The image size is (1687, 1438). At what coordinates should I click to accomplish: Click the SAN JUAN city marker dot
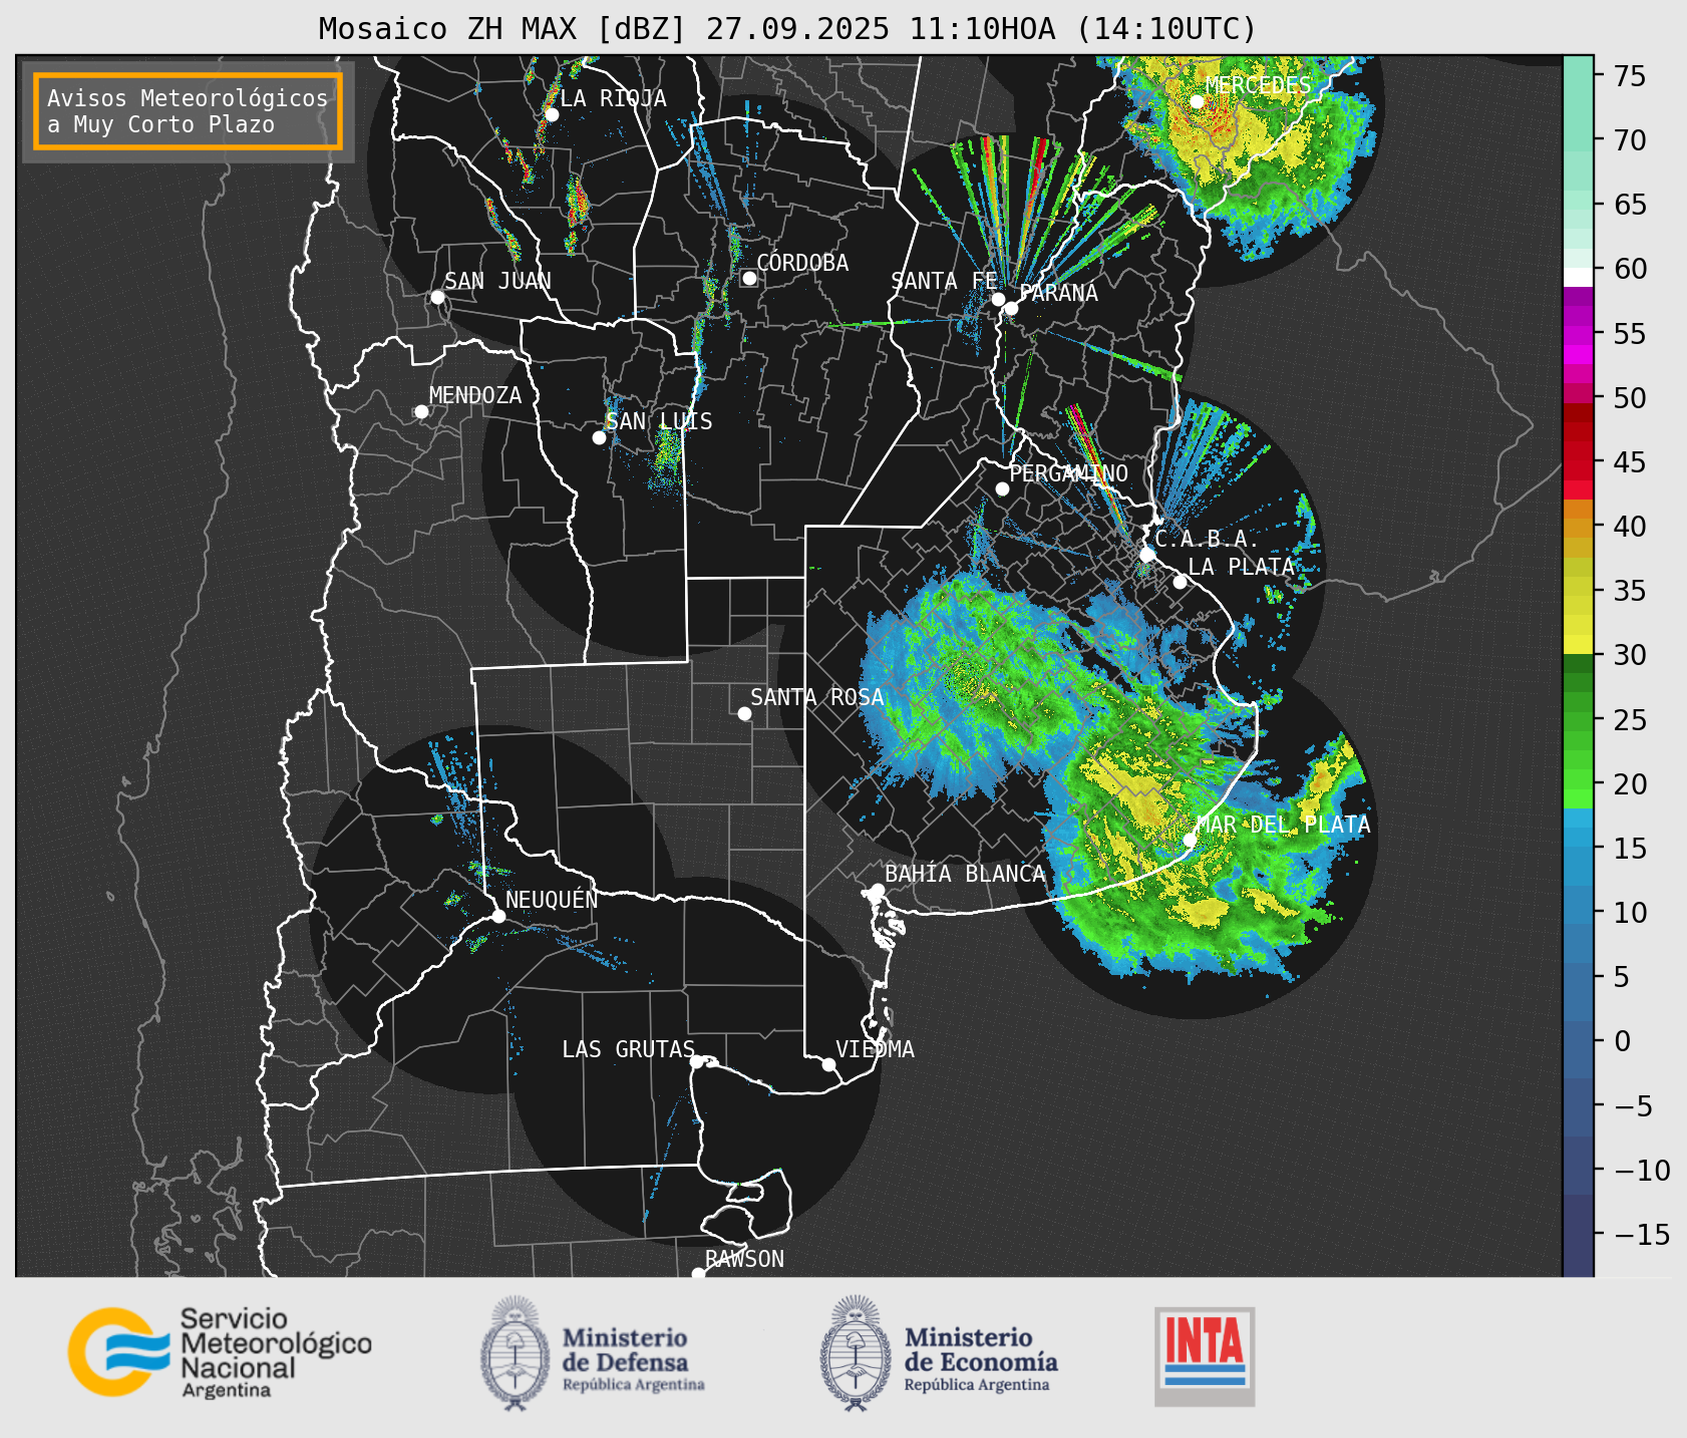(x=437, y=297)
